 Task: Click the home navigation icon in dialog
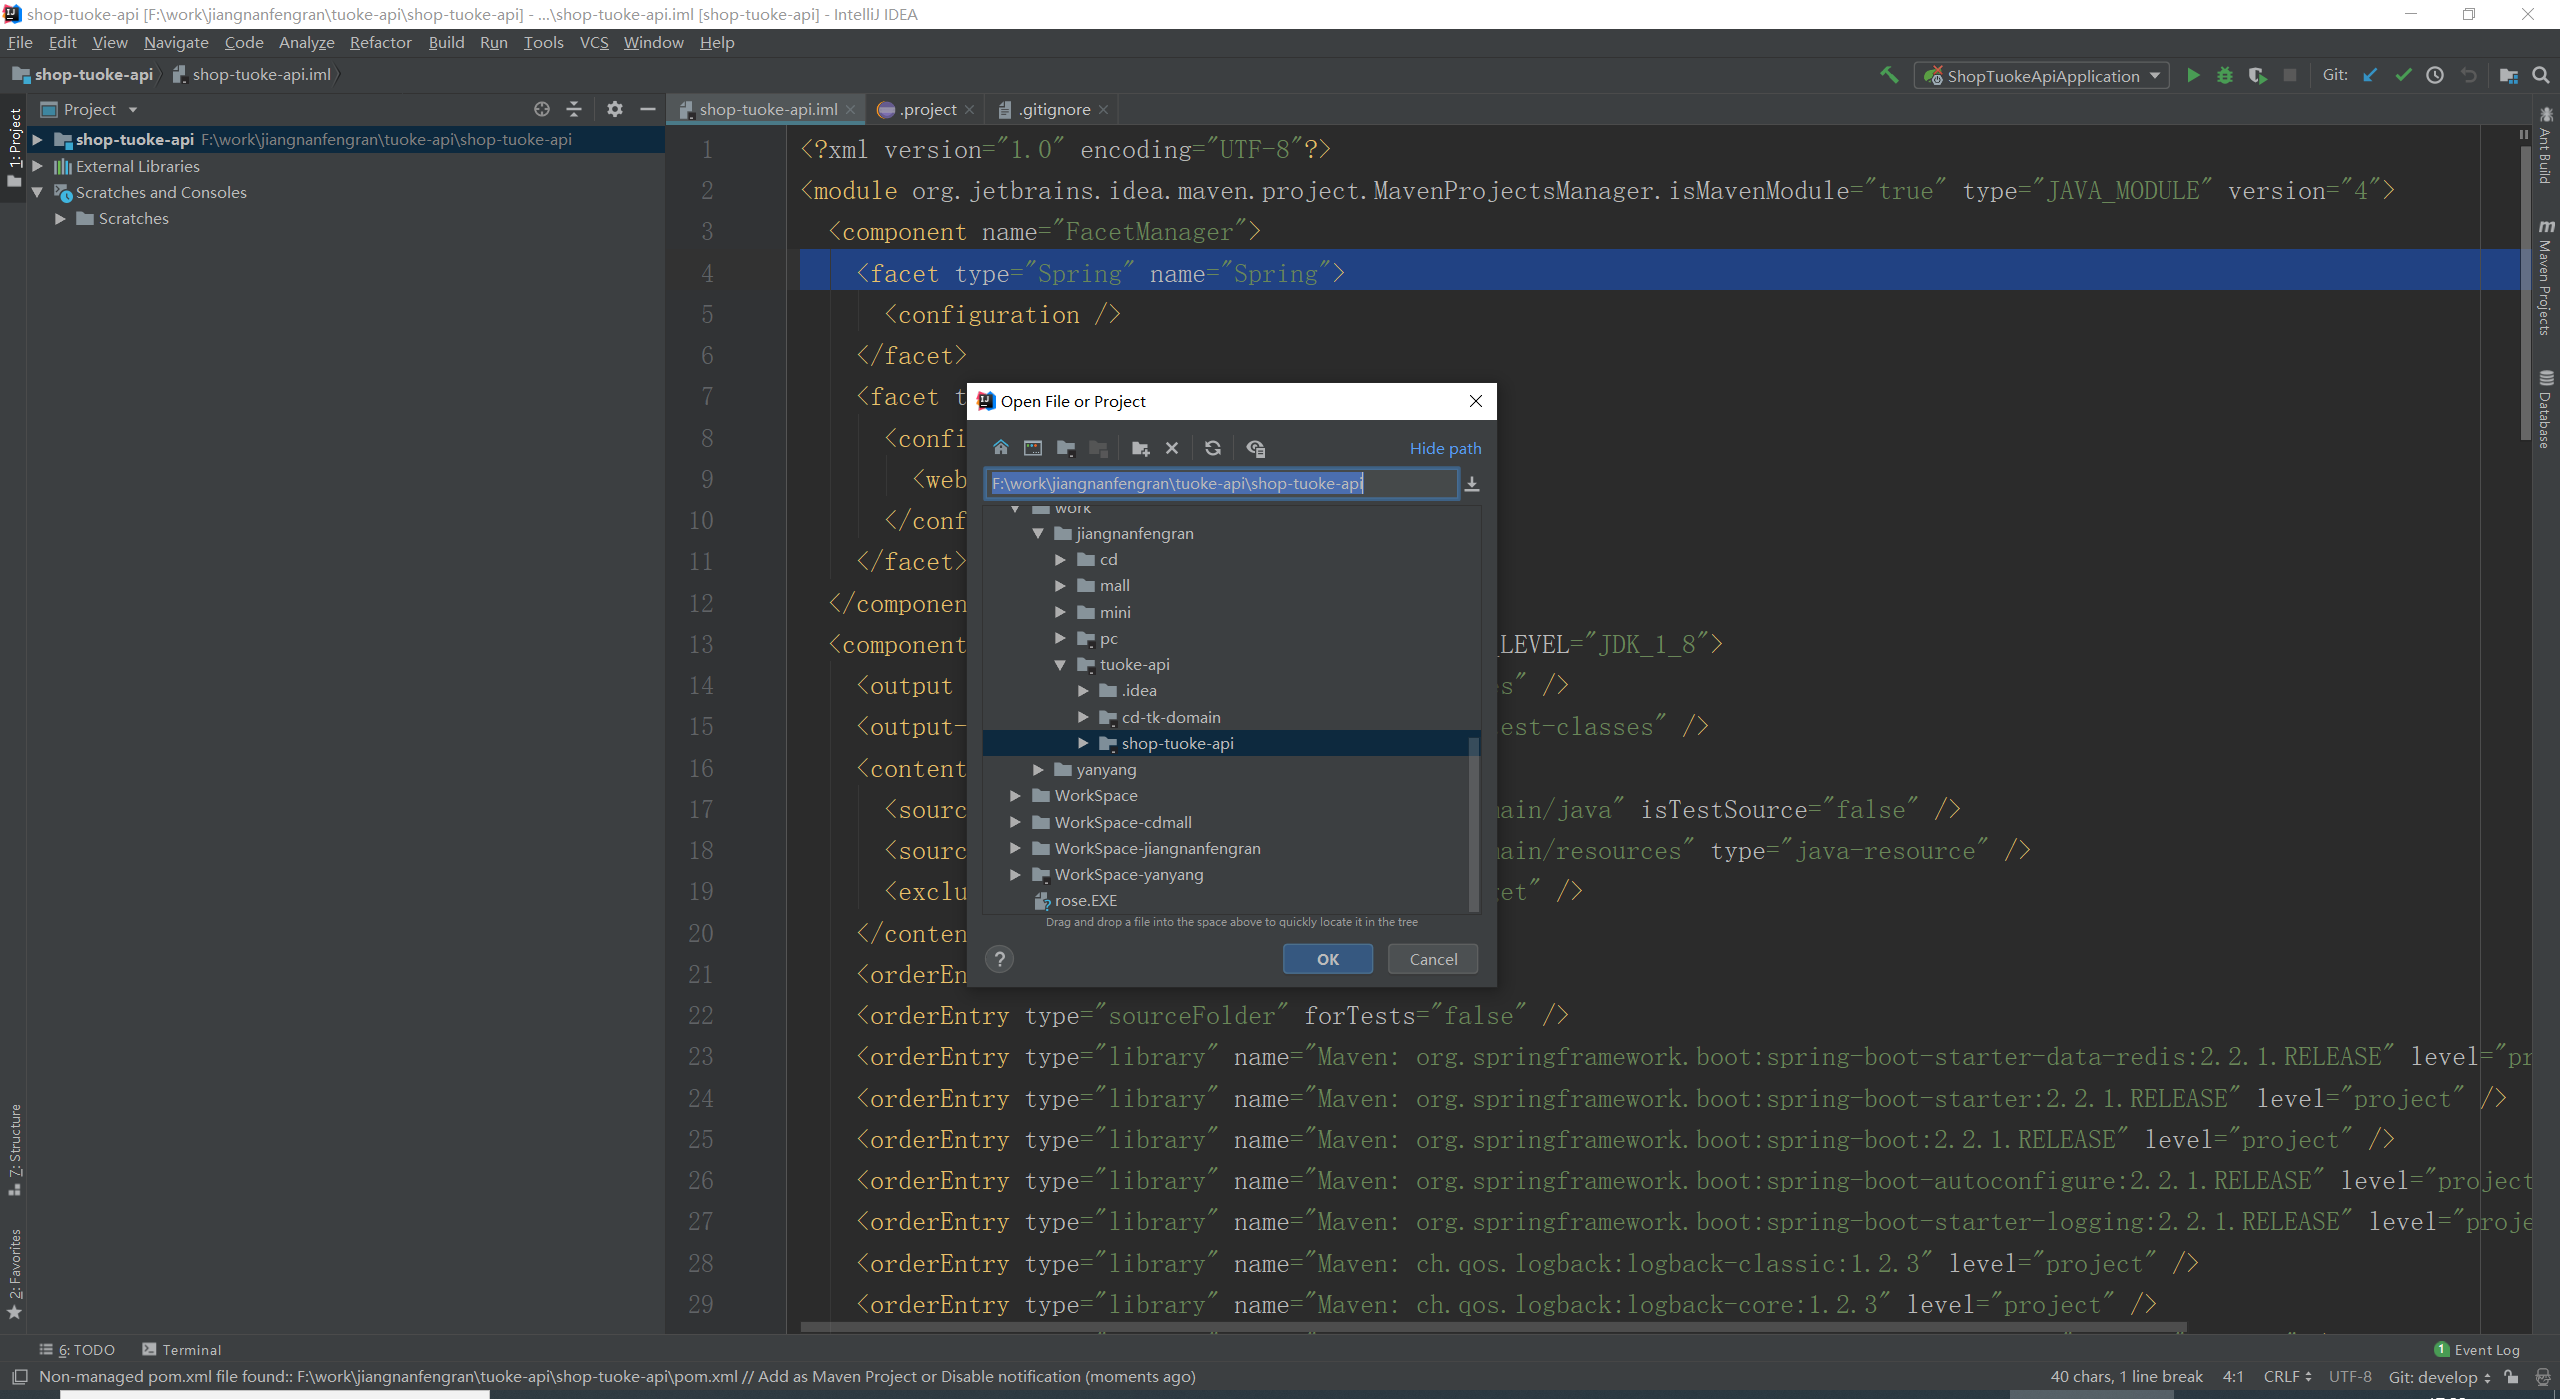tap(999, 448)
